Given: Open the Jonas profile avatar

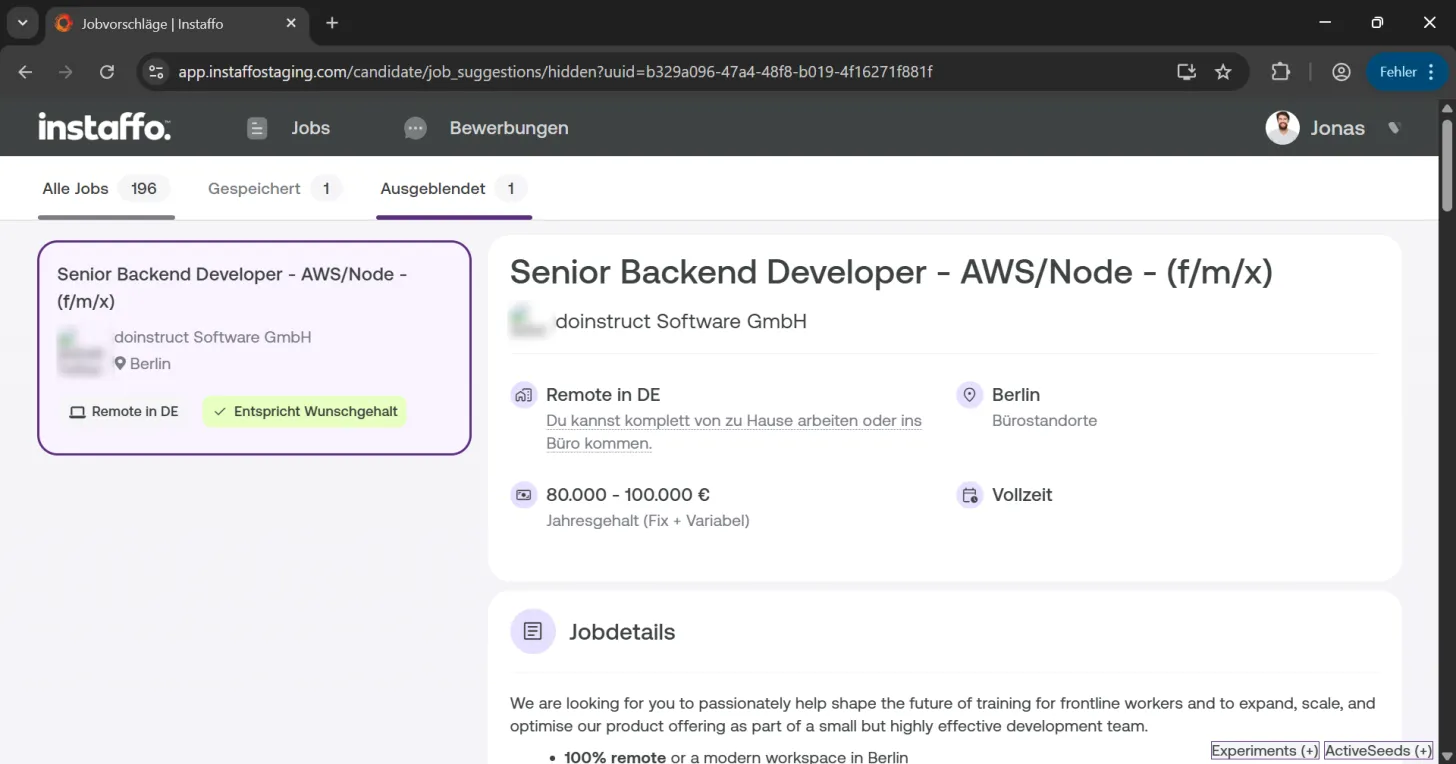Looking at the screenshot, I should [x=1282, y=128].
